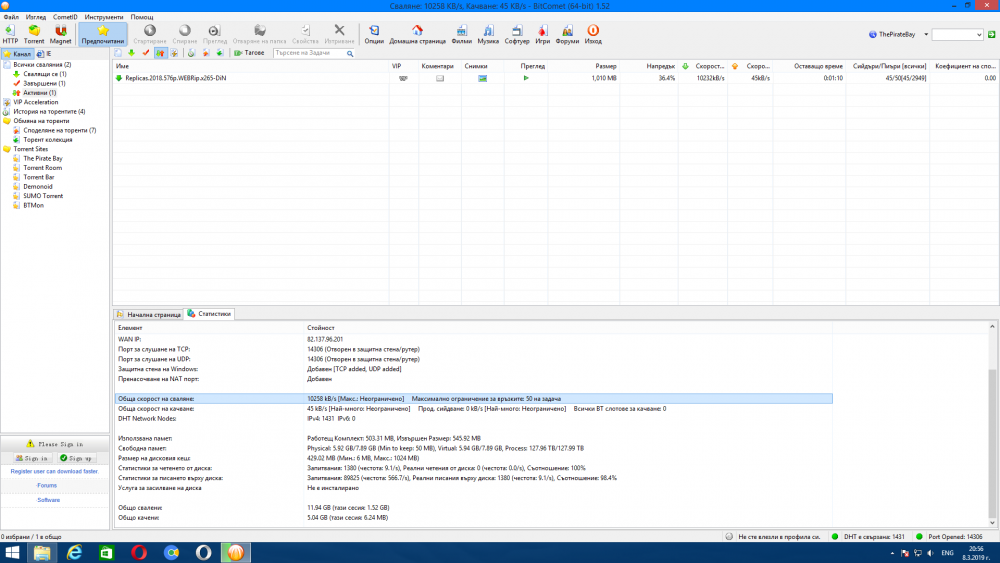
Task: Select История на торентите (4)
Action: point(49,112)
